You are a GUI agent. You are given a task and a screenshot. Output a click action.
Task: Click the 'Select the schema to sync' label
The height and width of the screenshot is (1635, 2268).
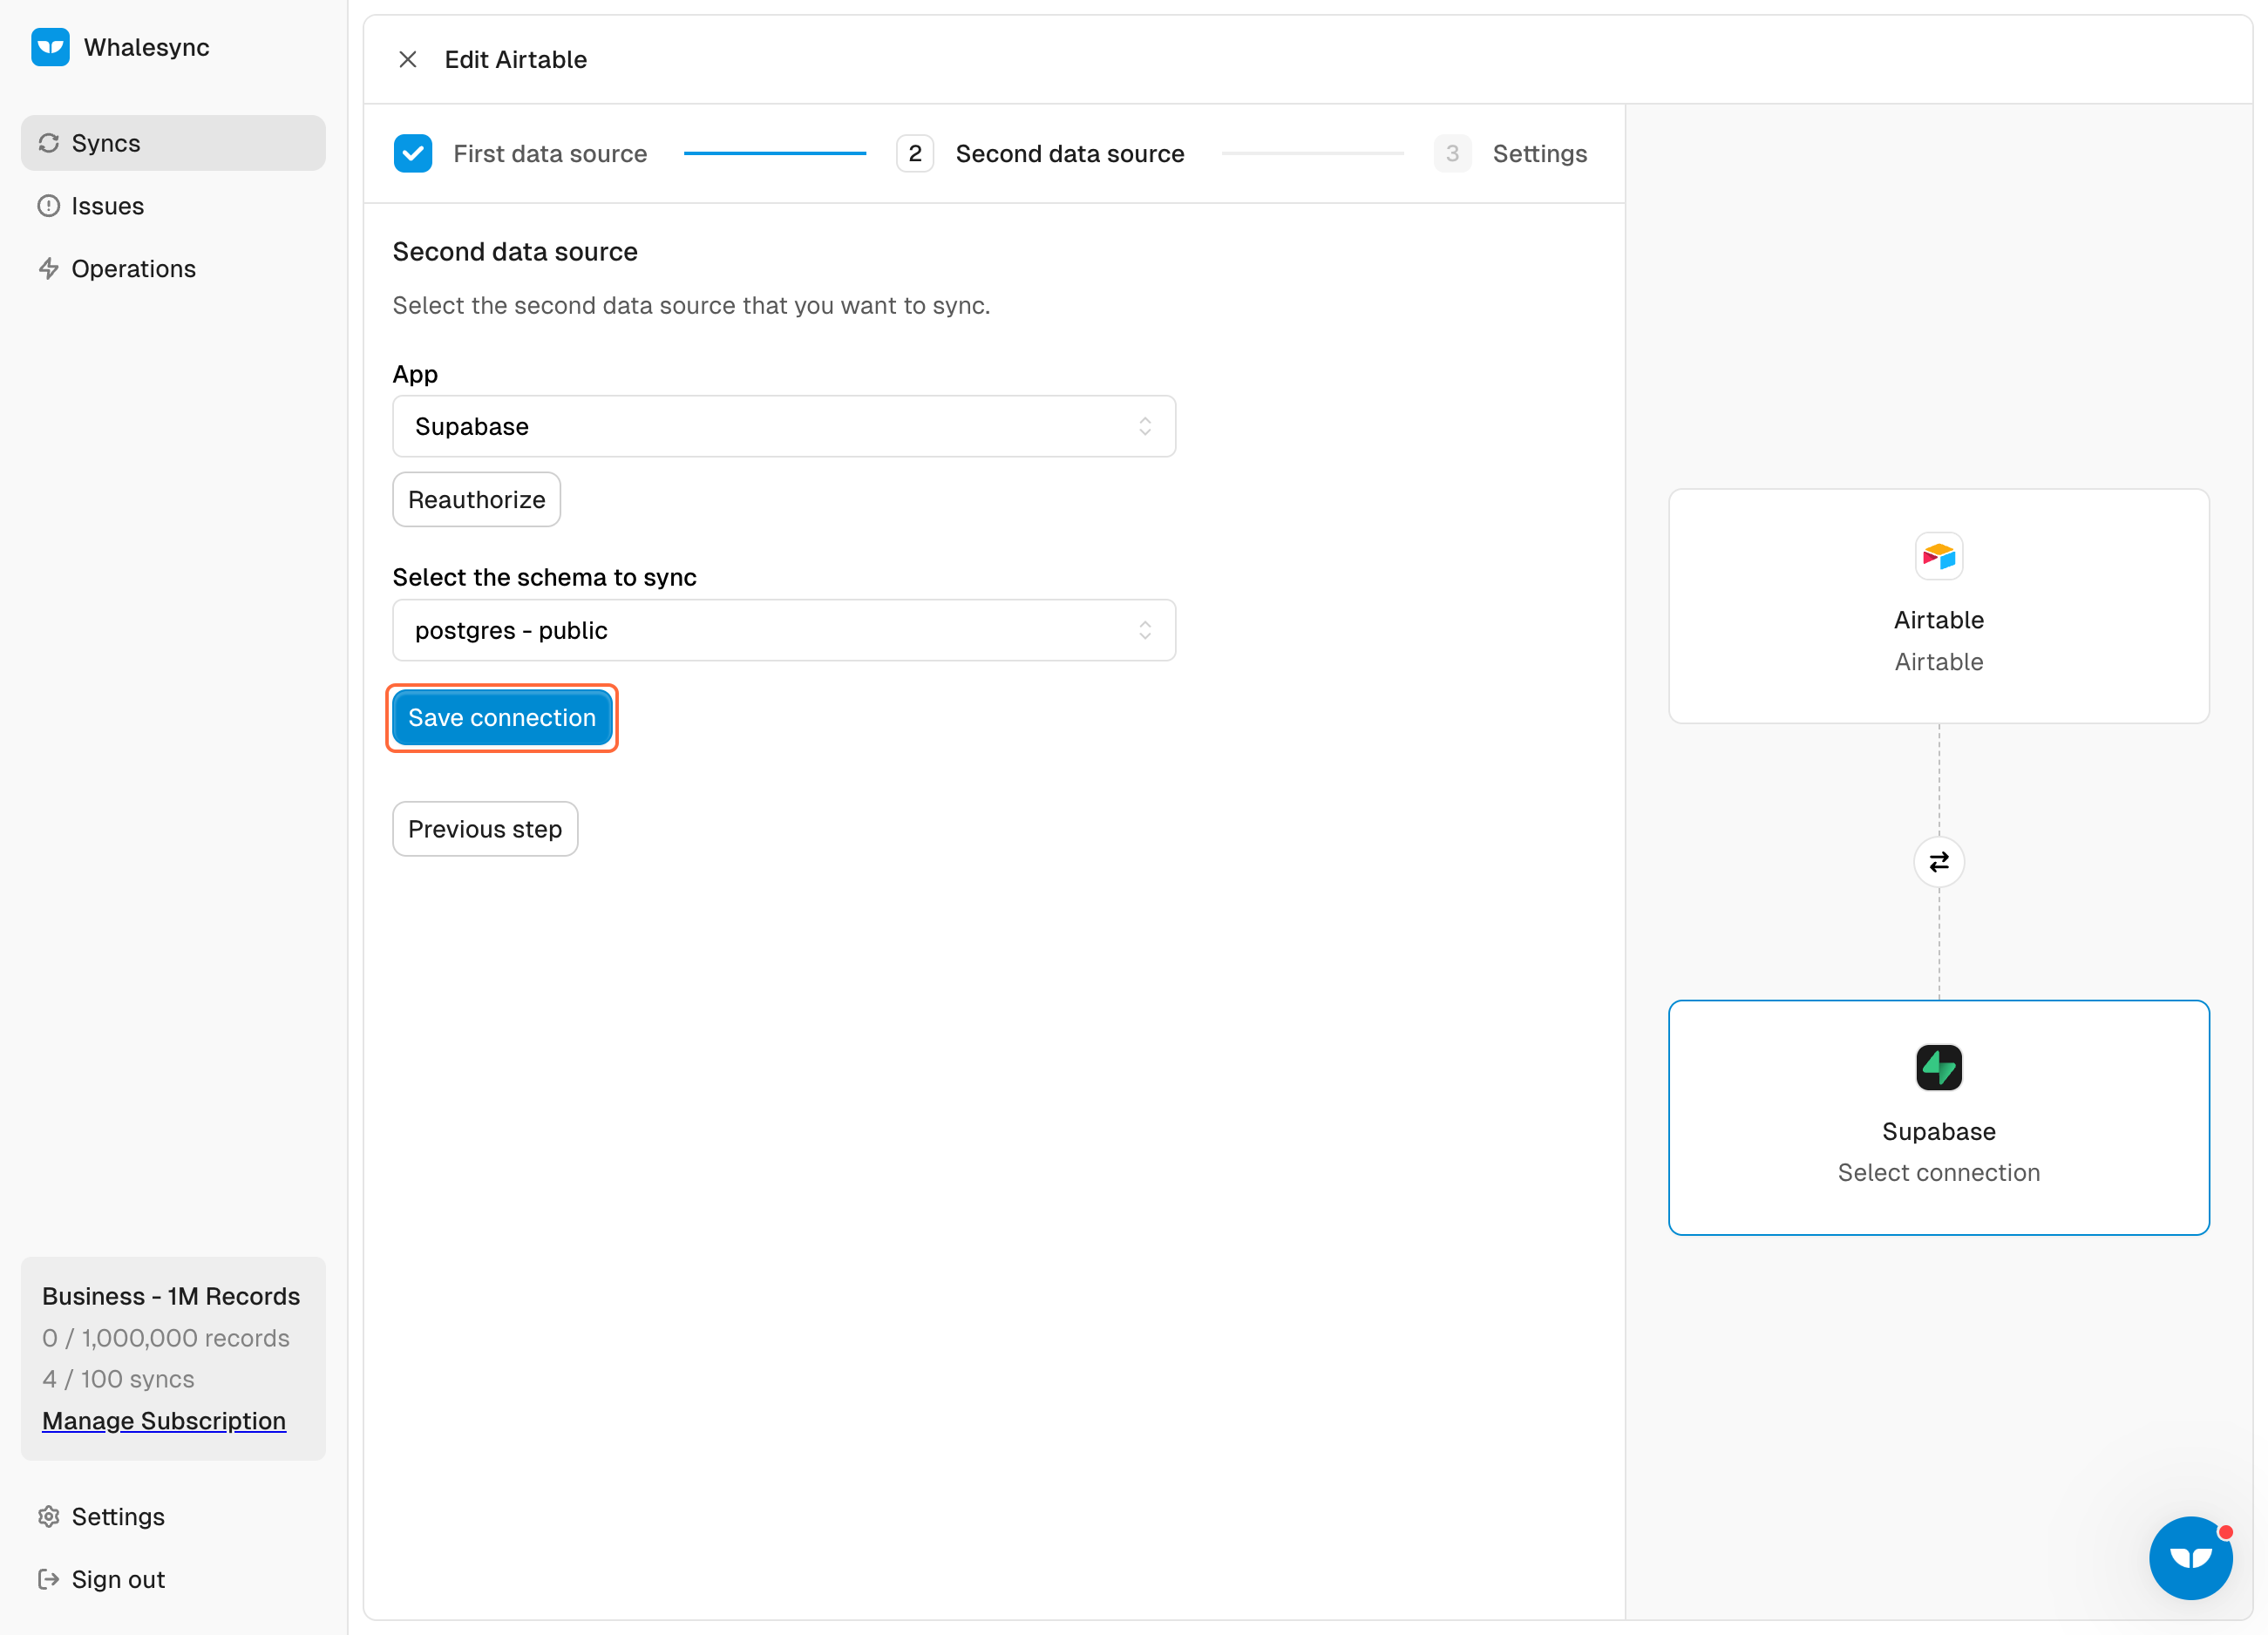click(544, 577)
